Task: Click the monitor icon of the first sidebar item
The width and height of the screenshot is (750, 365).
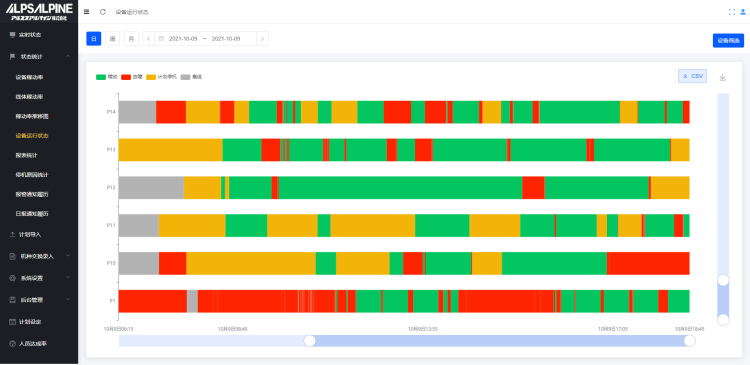Action: 12,35
